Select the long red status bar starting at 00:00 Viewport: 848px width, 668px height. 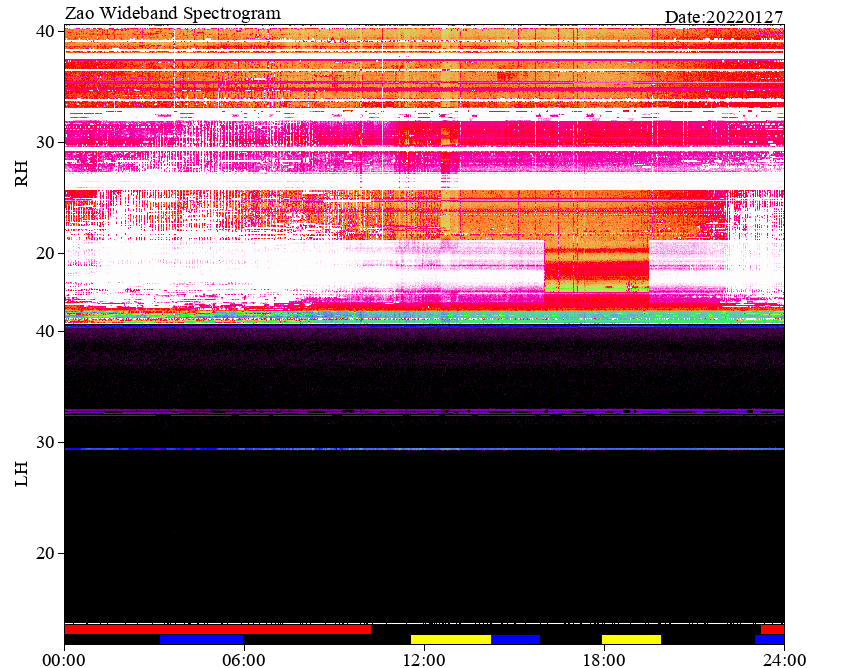(x=217, y=630)
